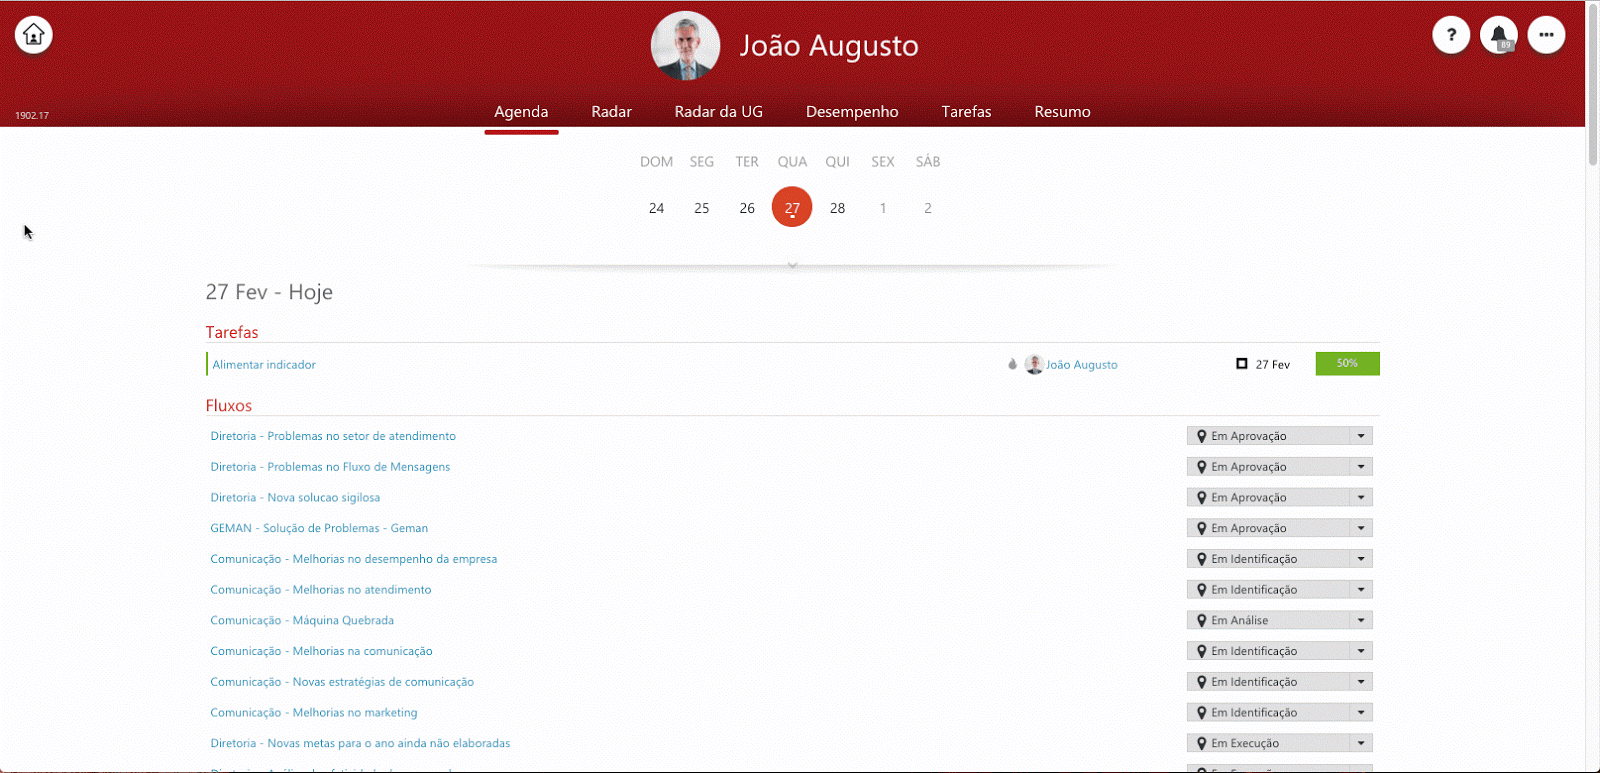Screen dimensions: 1600x773
Task: Check the Alimentar indicador task checkbox
Action: (1242, 364)
